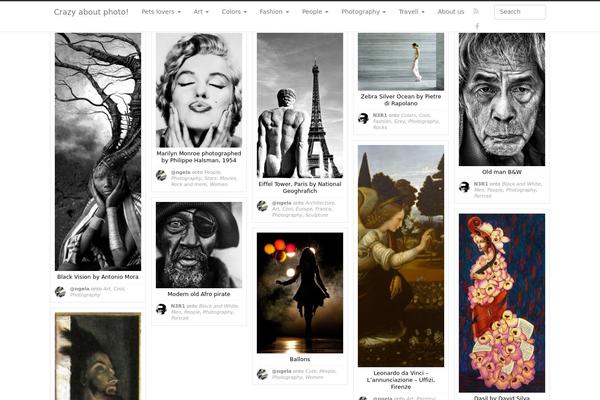600x400 pixels.
Task: Open the Ballons silhouette photo thumbnail
Action: tap(300, 293)
